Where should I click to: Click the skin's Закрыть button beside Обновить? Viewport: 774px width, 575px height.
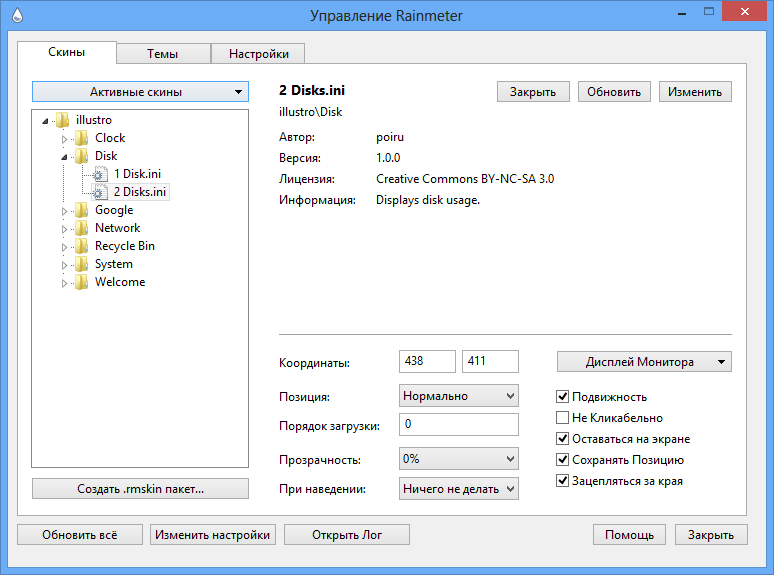[533, 92]
